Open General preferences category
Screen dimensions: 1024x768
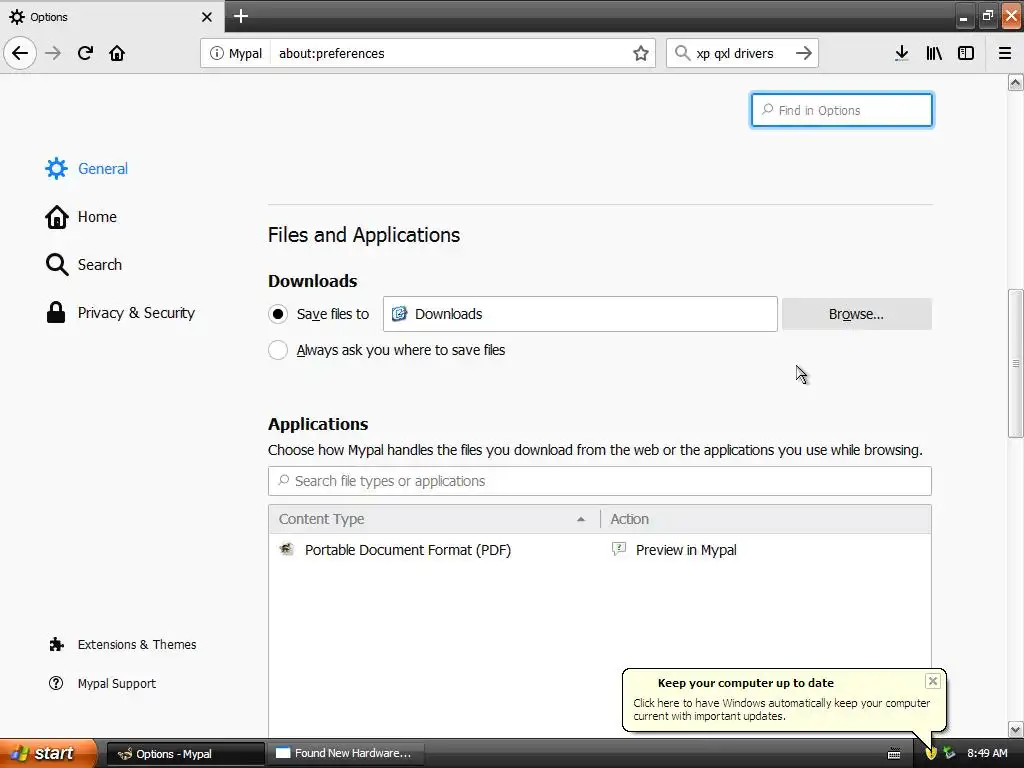[86, 168]
